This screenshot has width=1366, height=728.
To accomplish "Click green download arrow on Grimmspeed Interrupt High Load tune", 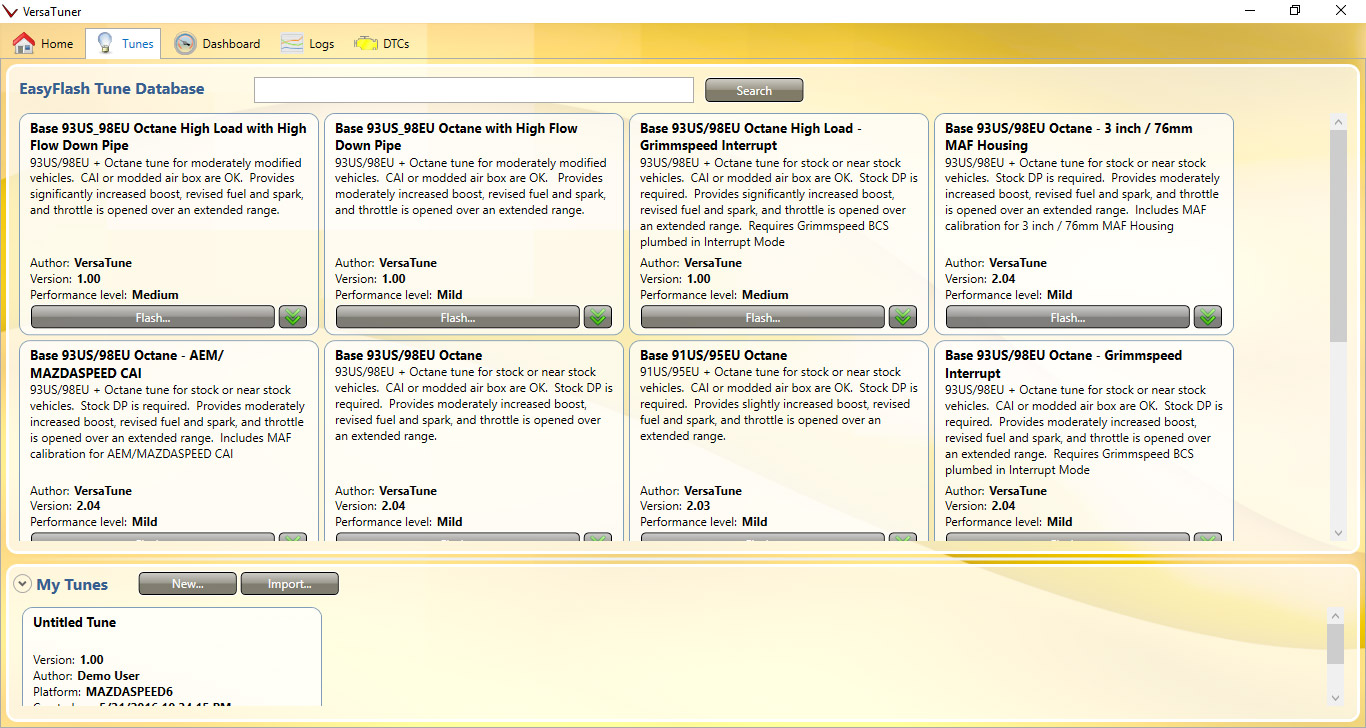I will (903, 317).
